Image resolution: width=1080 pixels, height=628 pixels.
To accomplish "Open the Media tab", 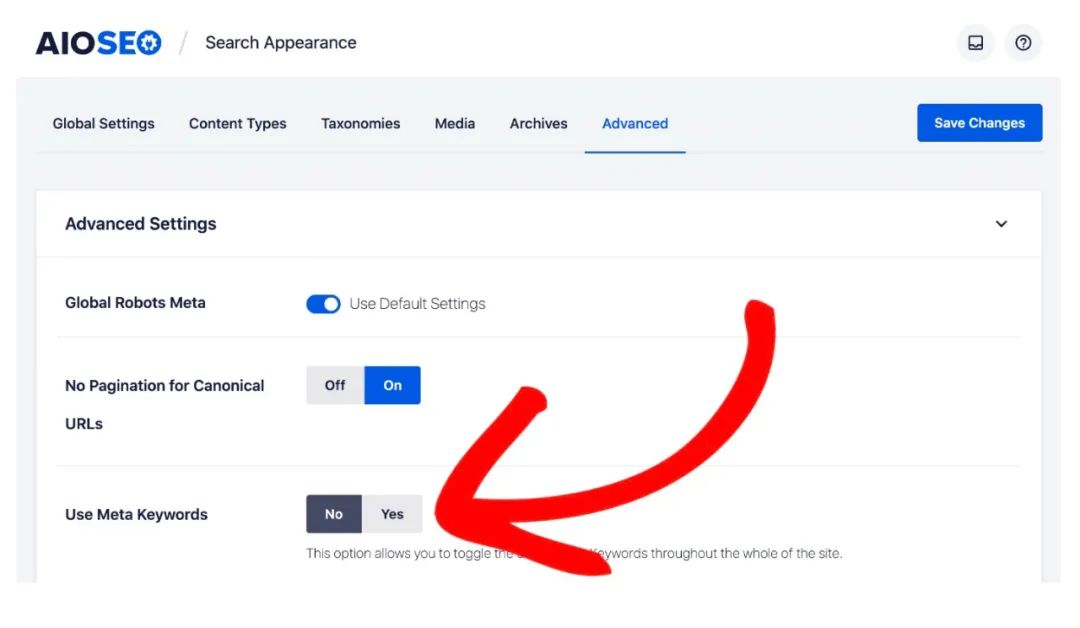I will point(454,123).
